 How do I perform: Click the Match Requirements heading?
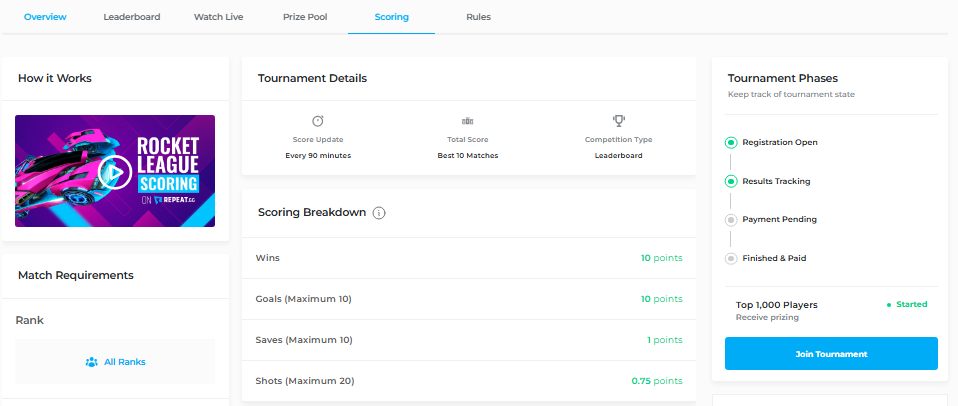[x=76, y=275]
